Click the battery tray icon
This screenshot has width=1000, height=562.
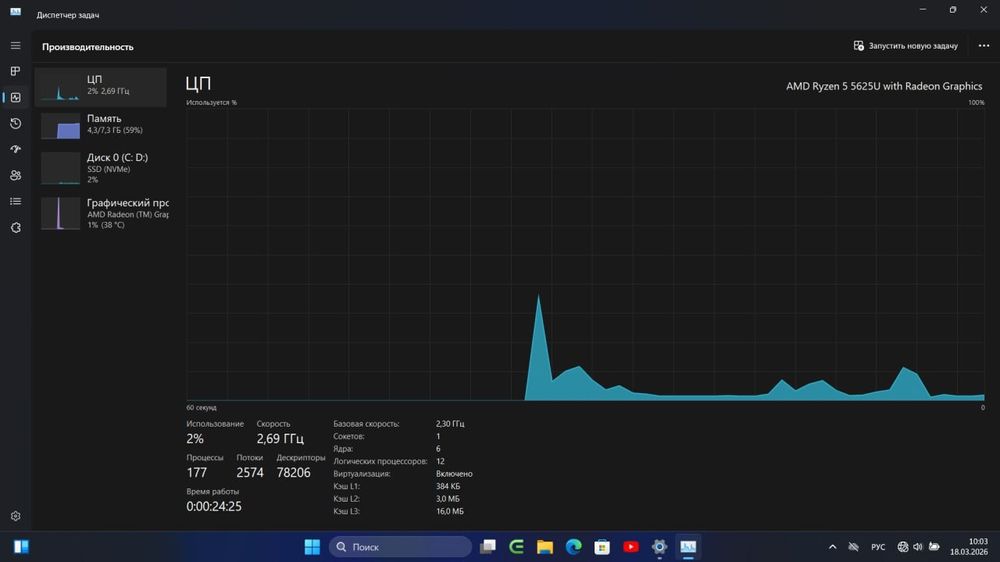pos(934,547)
